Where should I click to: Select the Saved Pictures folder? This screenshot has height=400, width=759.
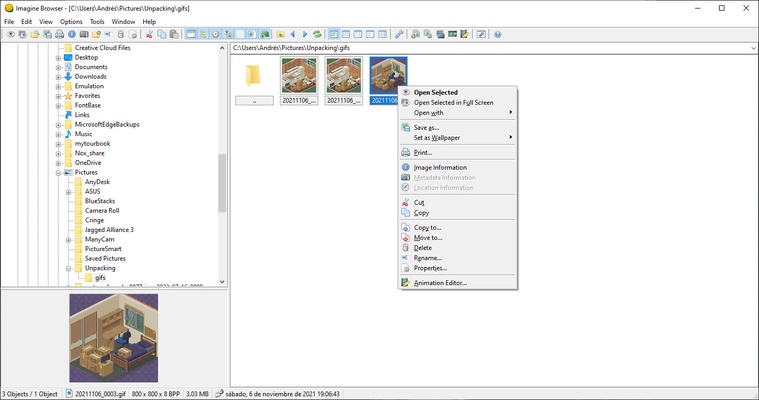tap(105, 258)
